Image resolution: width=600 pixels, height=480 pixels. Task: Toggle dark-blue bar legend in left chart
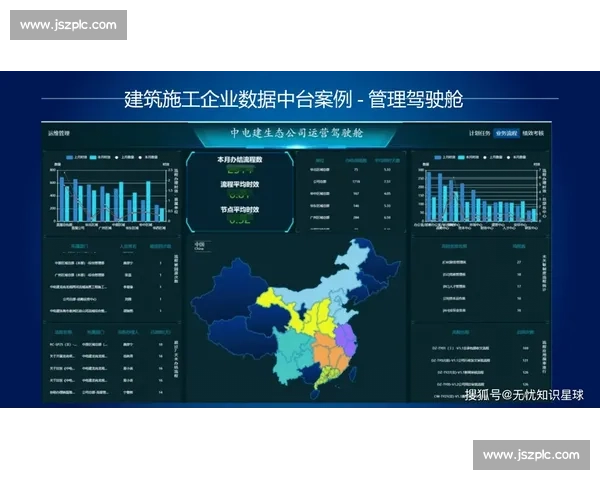pyautogui.click(x=77, y=157)
